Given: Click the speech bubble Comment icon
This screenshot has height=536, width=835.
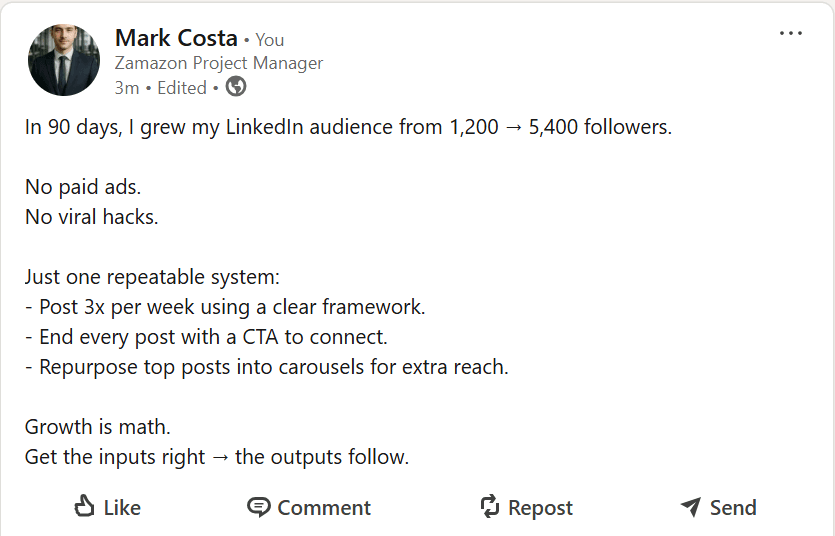Looking at the screenshot, I should [x=259, y=507].
